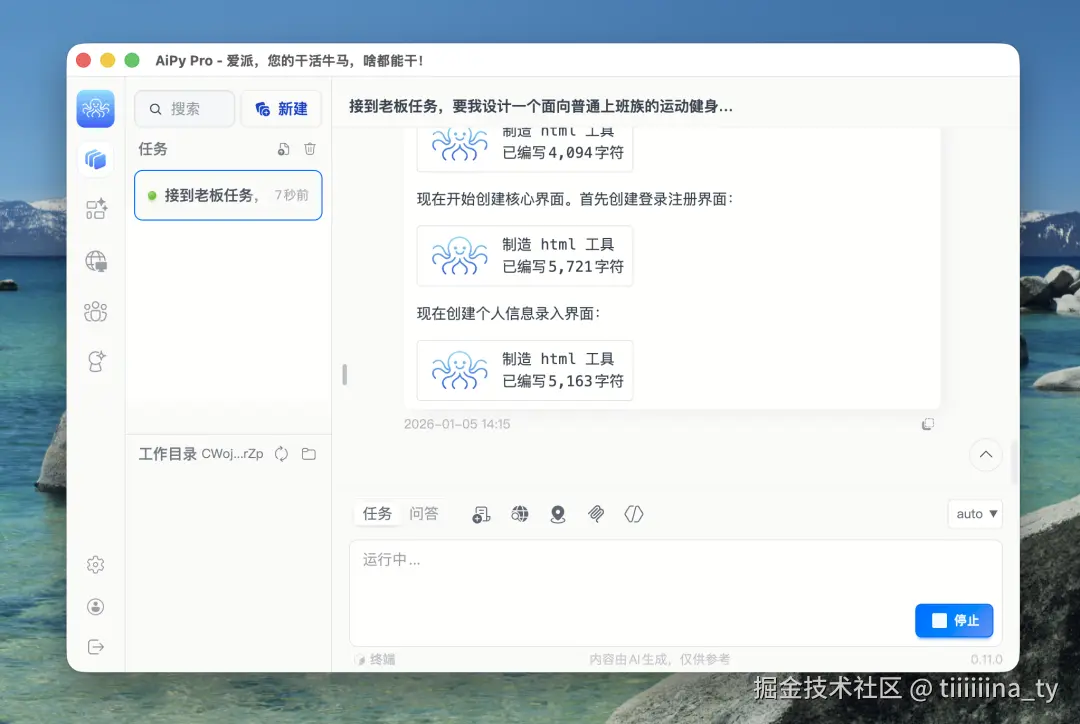The height and width of the screenshot is (724, 1080).
Task: Attach a file using the paperclip icon
Action: 596,514
